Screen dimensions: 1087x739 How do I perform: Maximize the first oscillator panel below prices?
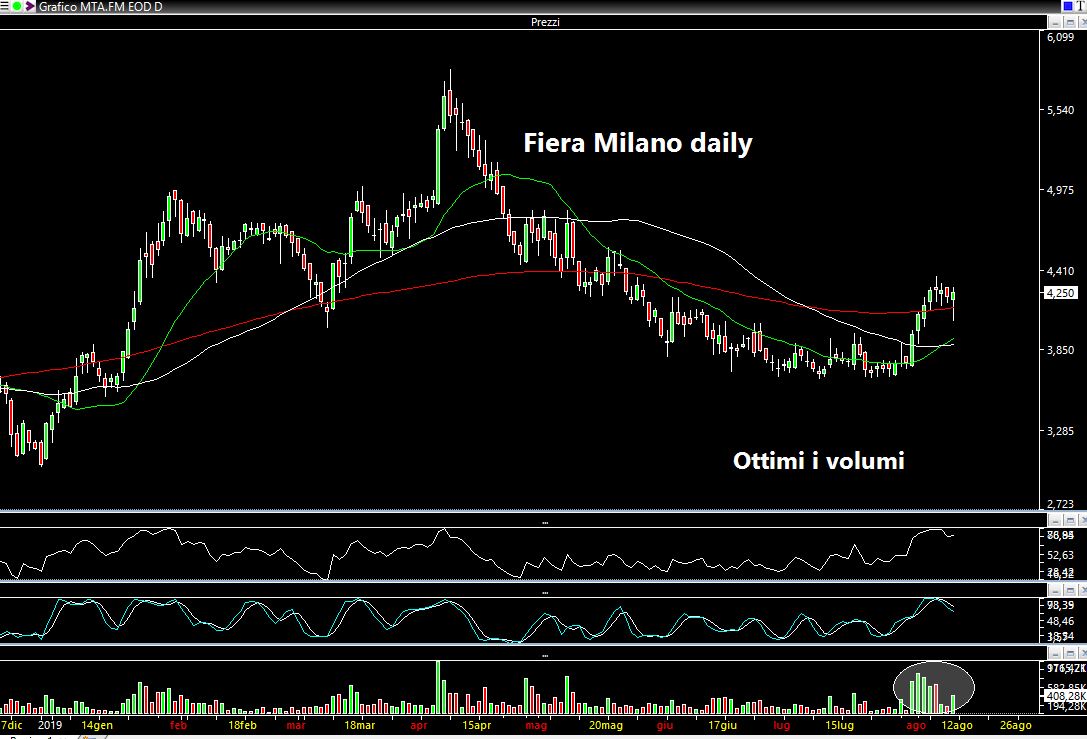point(1070,520)
